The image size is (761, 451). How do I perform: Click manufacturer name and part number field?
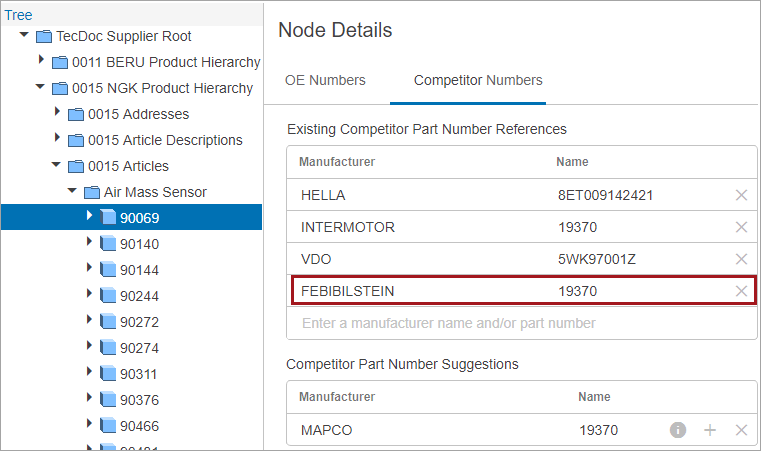[x=522, y=323]
